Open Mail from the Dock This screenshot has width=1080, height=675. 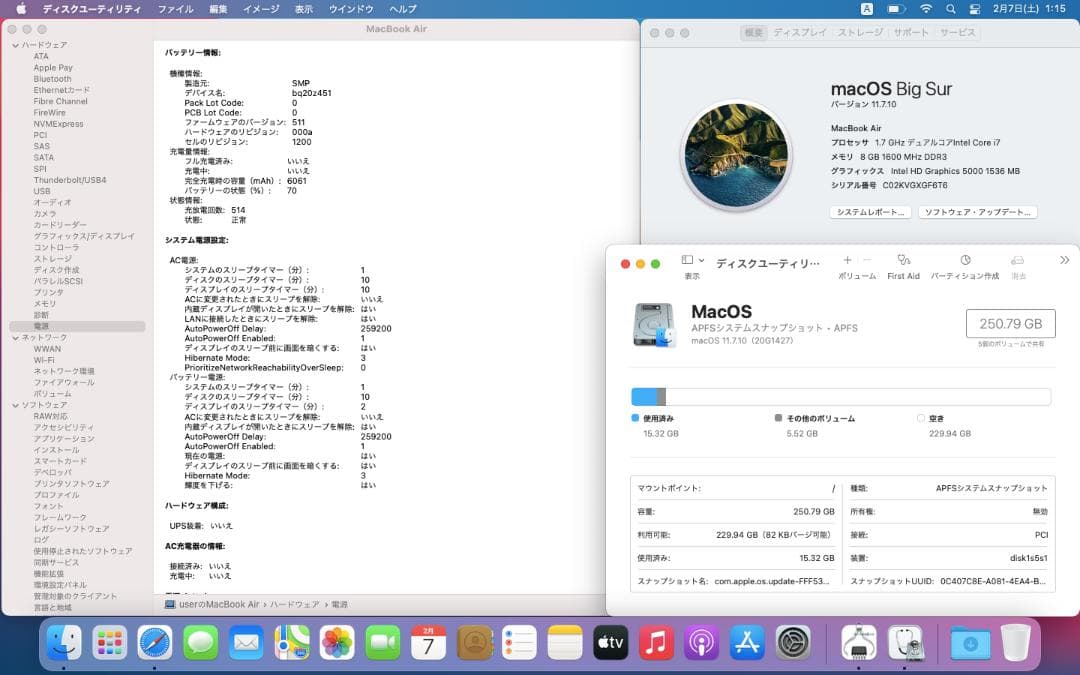(246, 643)
